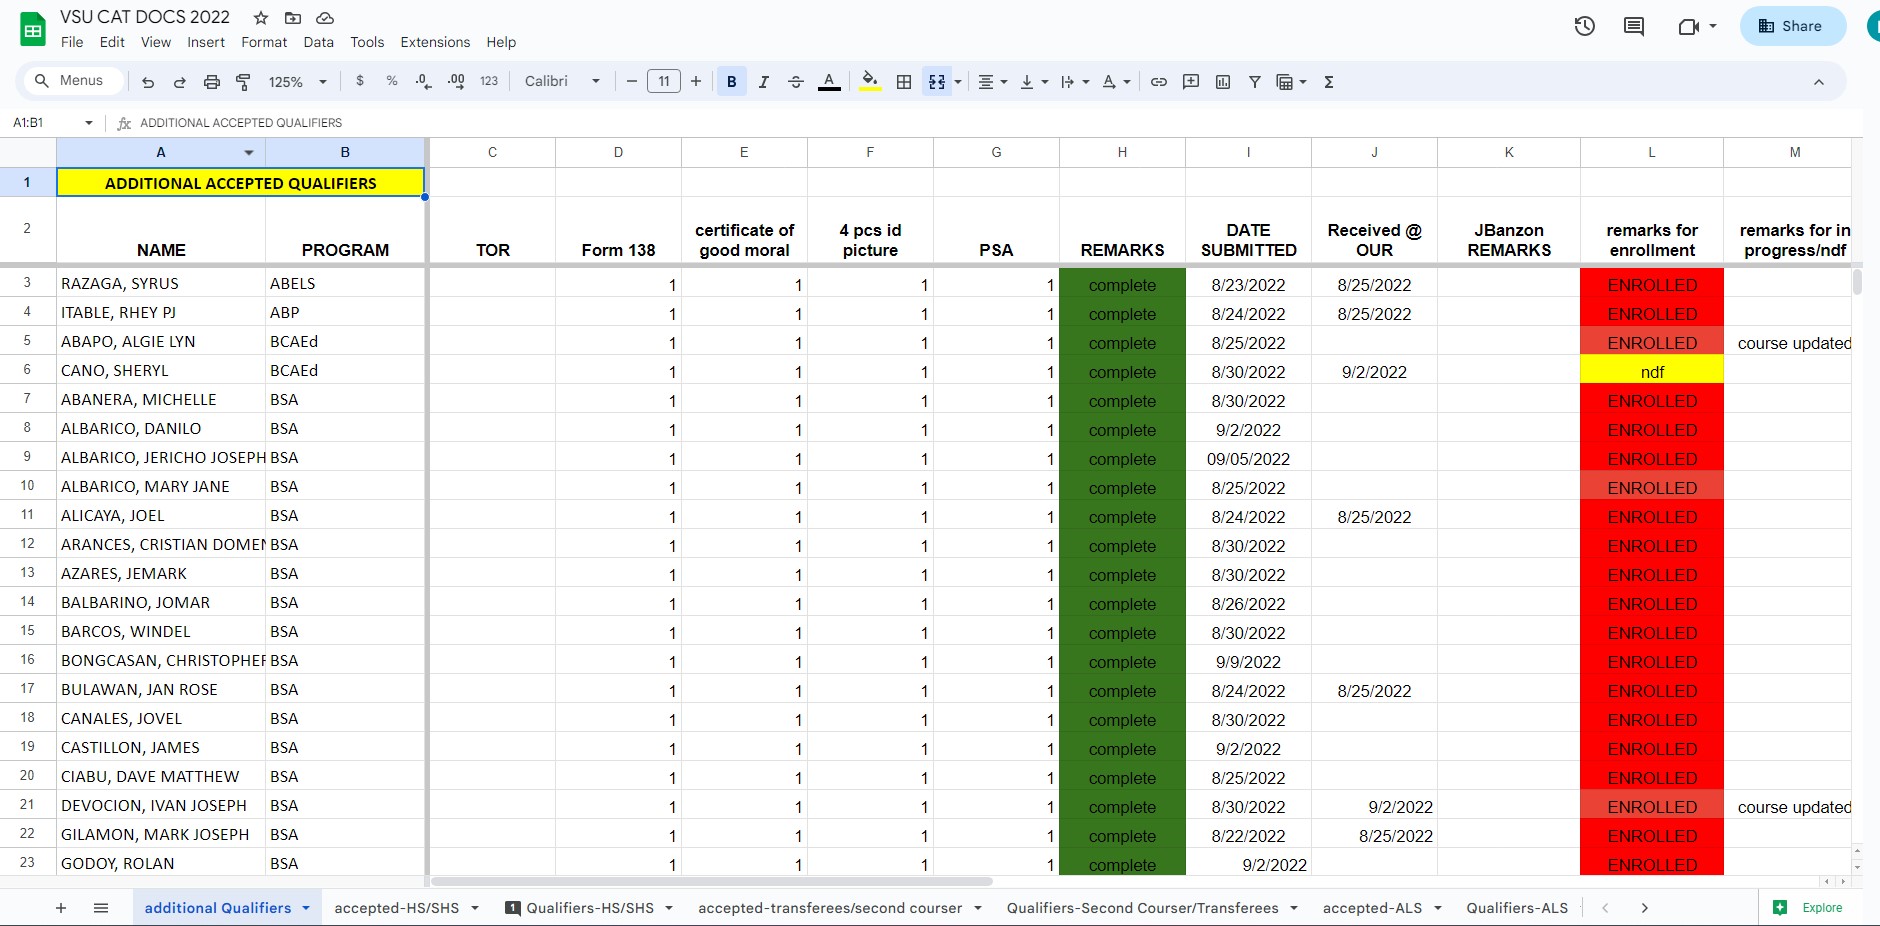The image size is (1880, 926).
Task: Click the Share button
Action: click(1792, 26)
